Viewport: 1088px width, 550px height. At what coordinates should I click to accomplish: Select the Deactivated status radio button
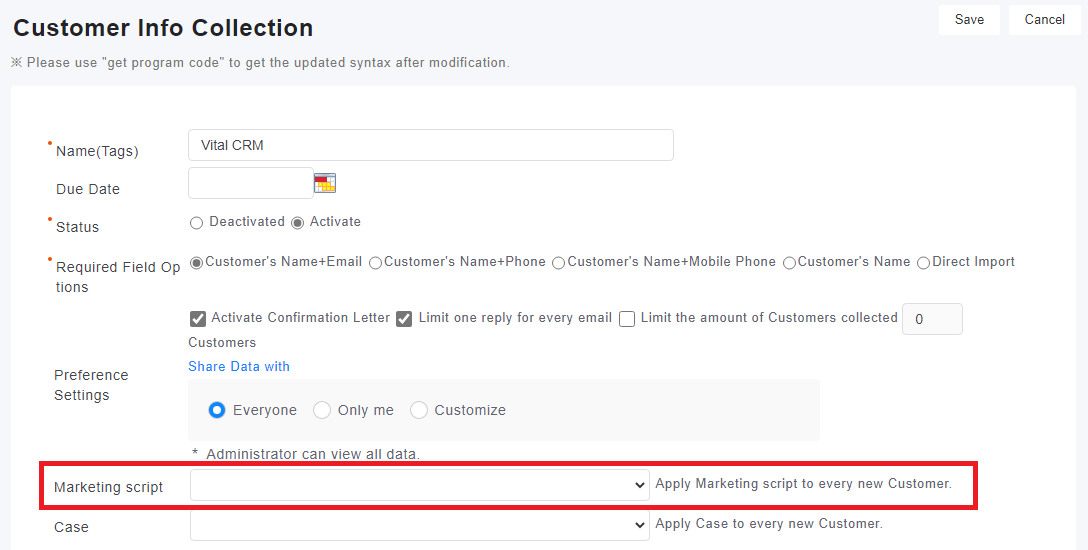pyautogui.click(x=197, y=223)
